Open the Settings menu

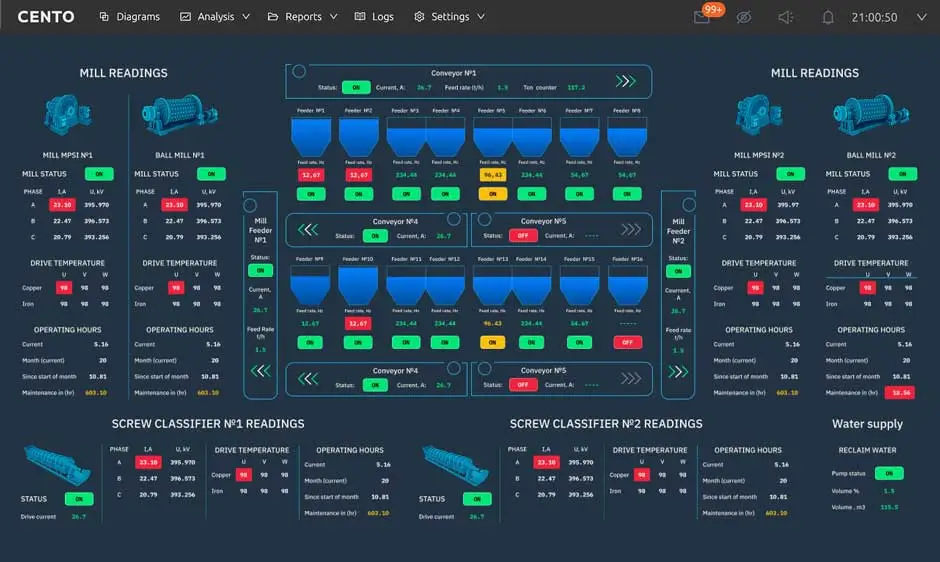tap(449, 17)
